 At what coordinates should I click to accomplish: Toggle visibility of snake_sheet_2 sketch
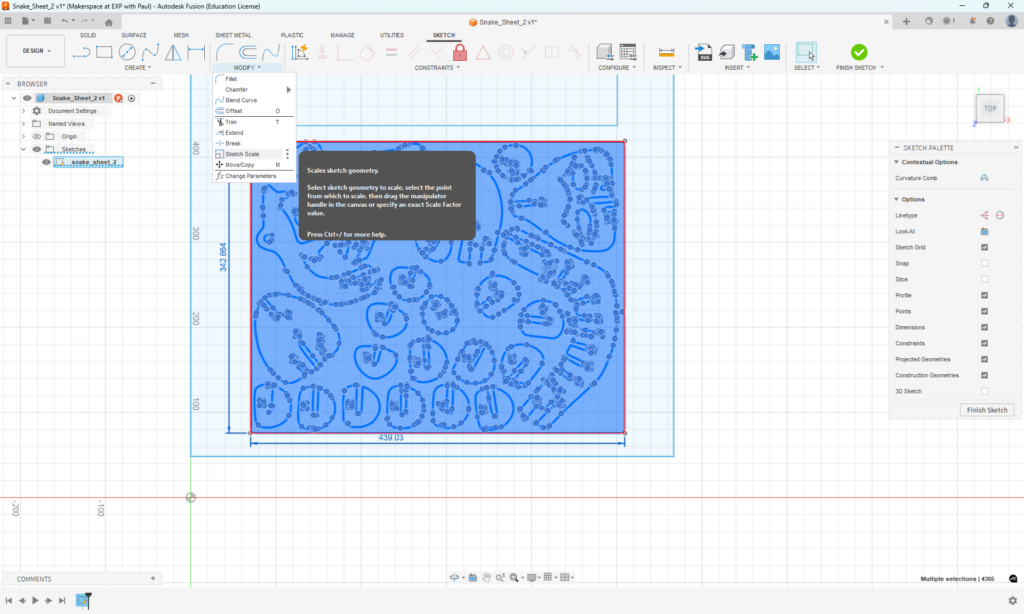[44, 161]
